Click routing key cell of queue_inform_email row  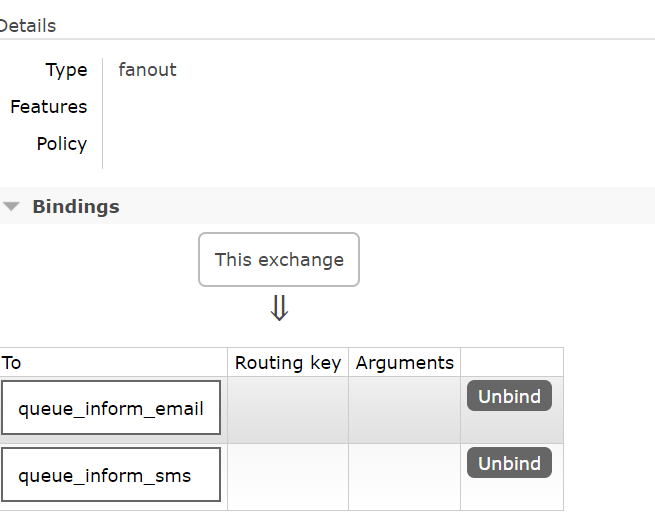(x=288, y=410)
